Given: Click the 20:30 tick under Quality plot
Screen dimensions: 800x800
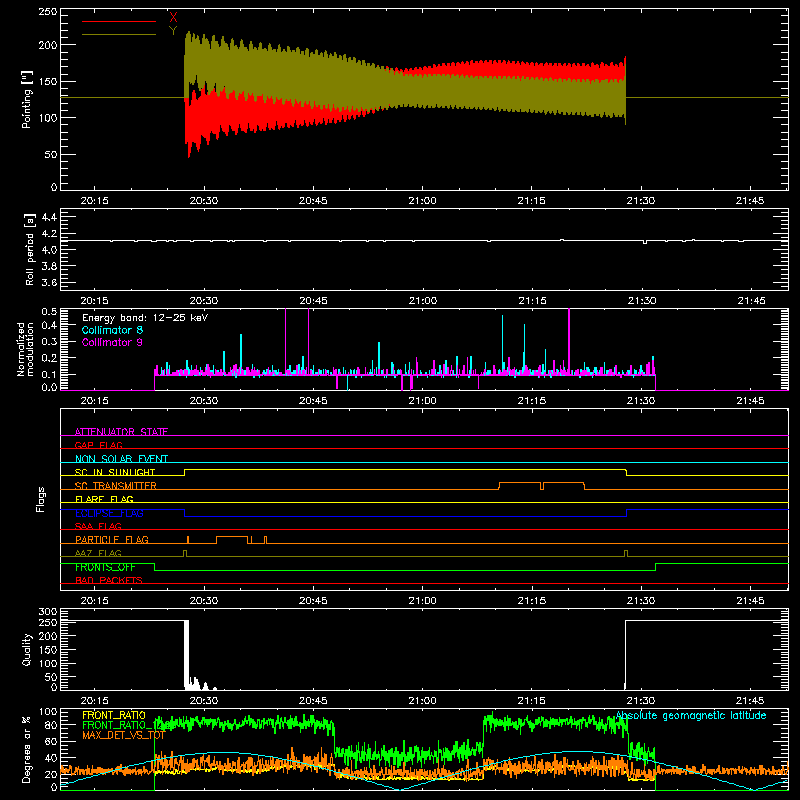Looking at the screenshot, I should [x=204, y=701].
